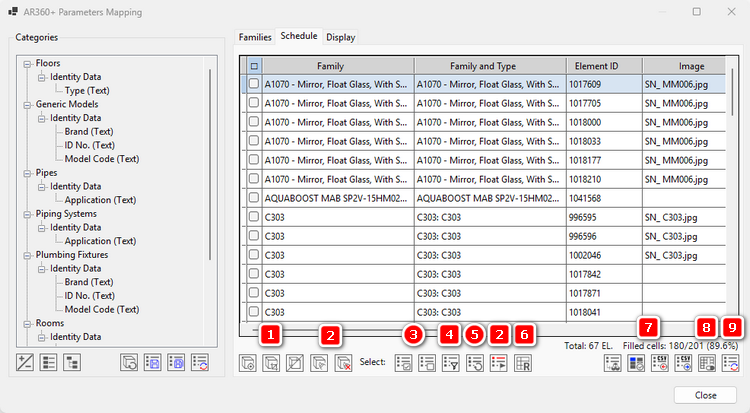
Task: Click the ID No. (Text) item under Generic Models
Action: 90,145
